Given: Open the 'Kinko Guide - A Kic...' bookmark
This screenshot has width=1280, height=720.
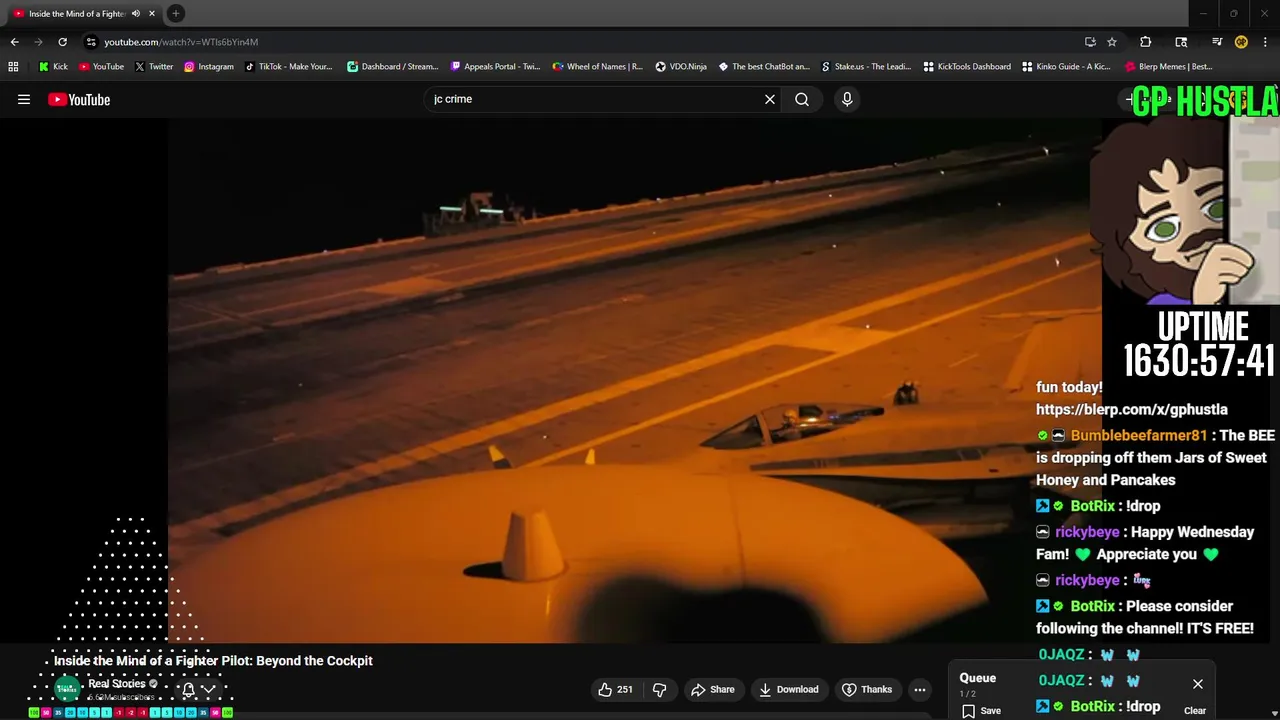Looking at the screenshot, I should coord(1066,67).
